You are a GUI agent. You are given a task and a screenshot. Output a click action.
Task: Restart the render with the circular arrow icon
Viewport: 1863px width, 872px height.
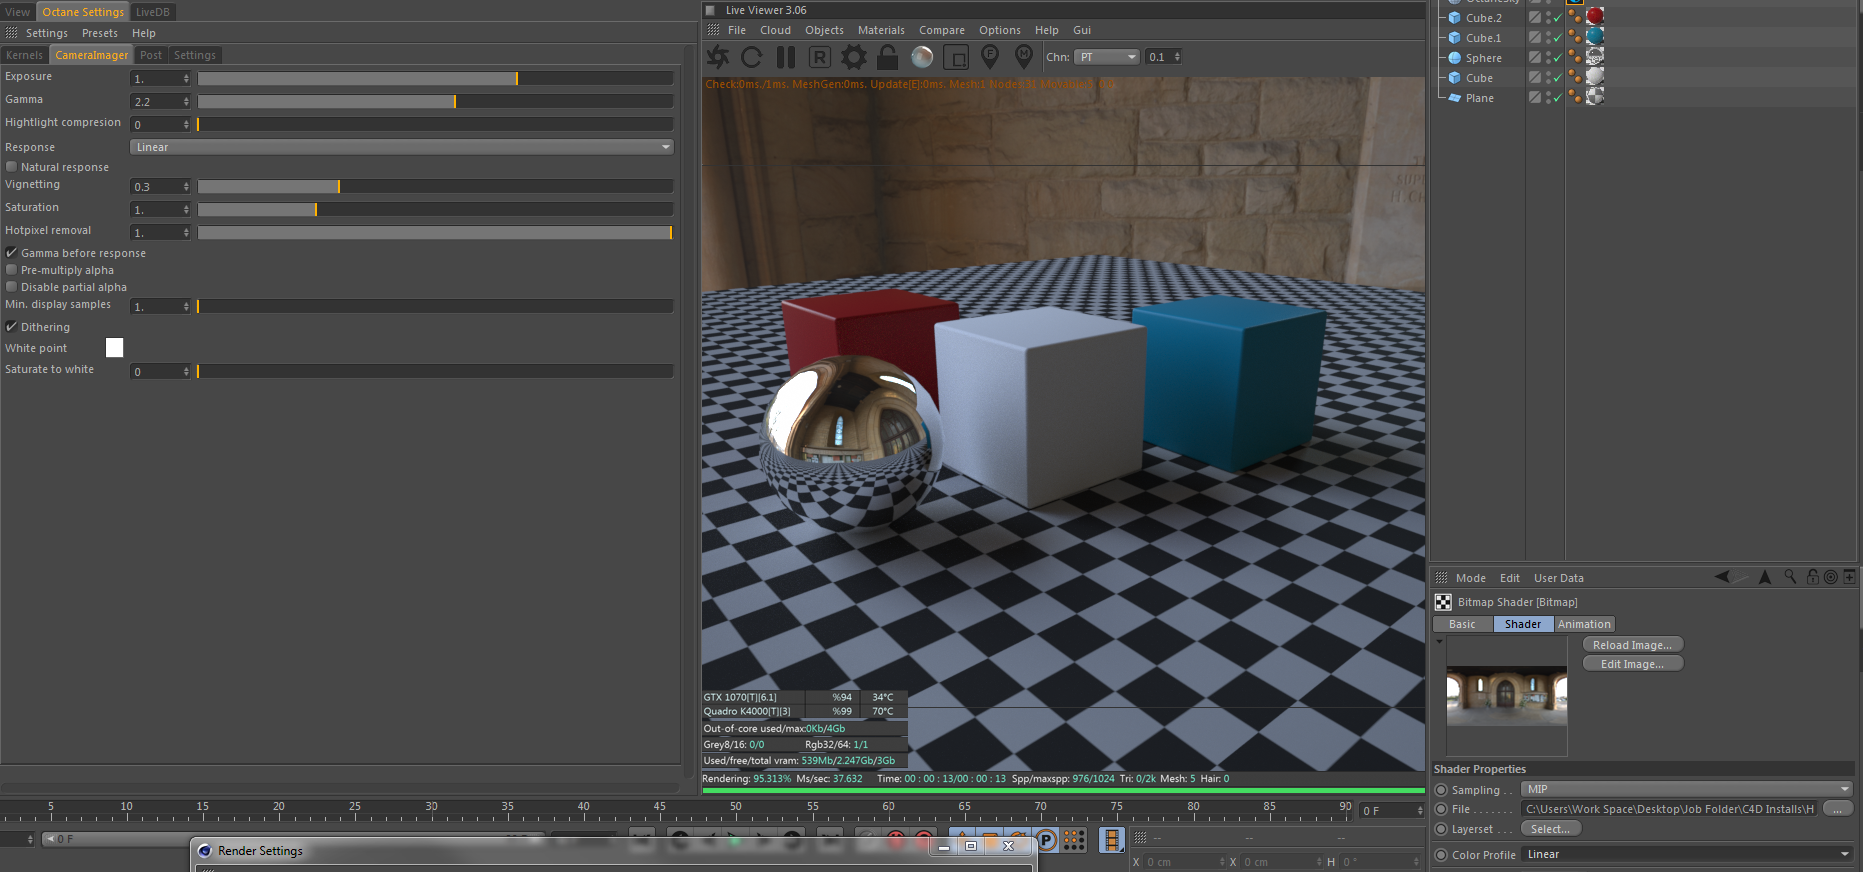pyautogui.click(x=752, y=57)
